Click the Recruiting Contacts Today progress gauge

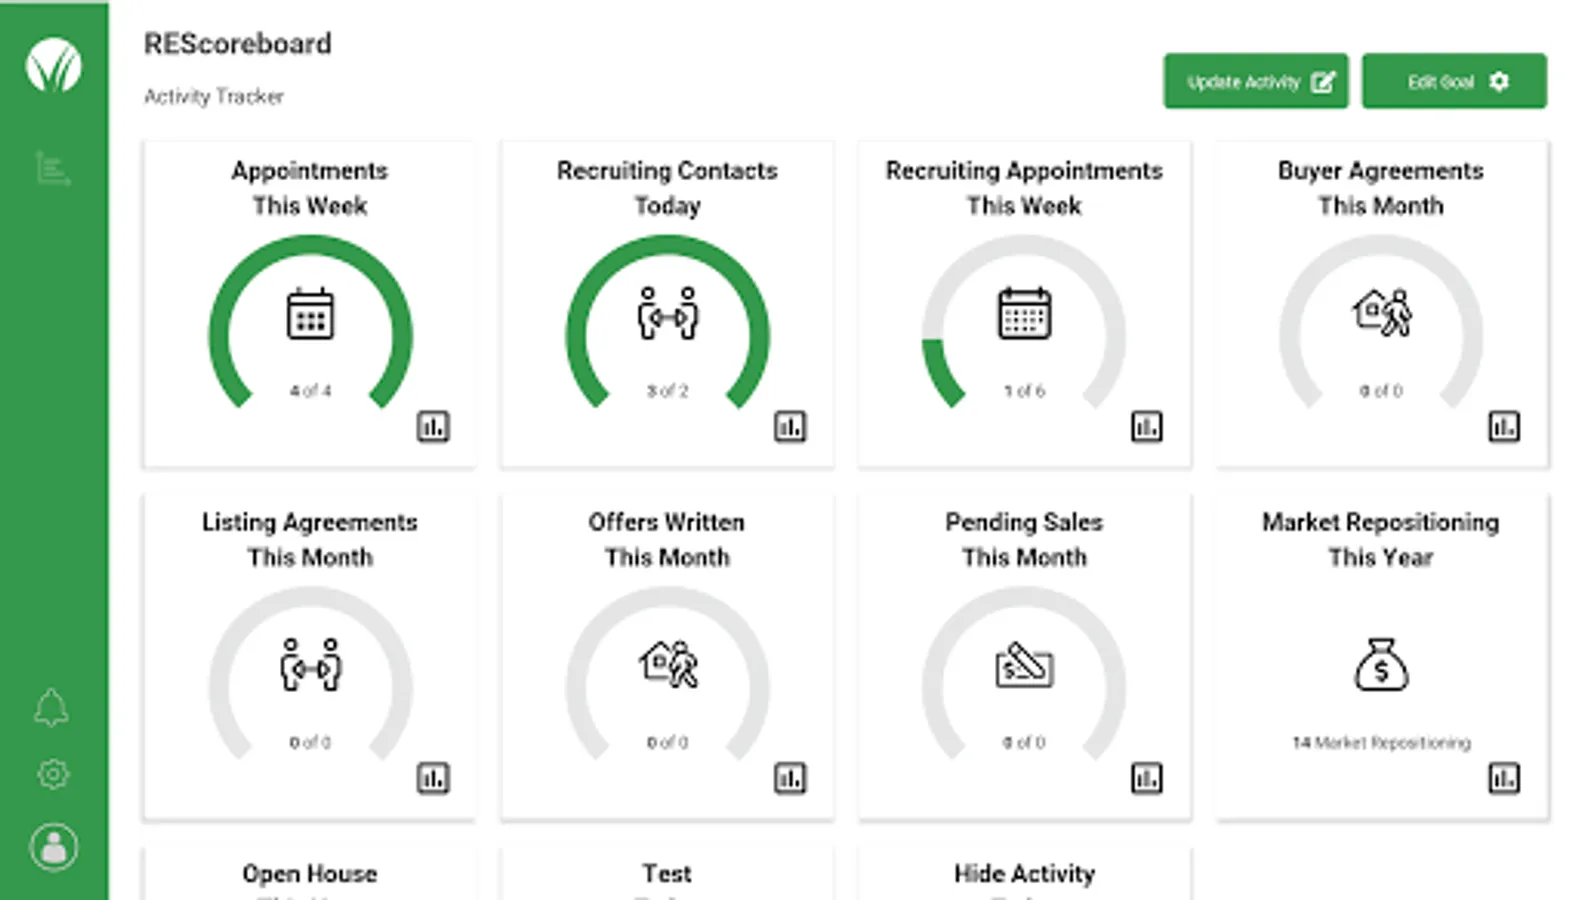667,322
